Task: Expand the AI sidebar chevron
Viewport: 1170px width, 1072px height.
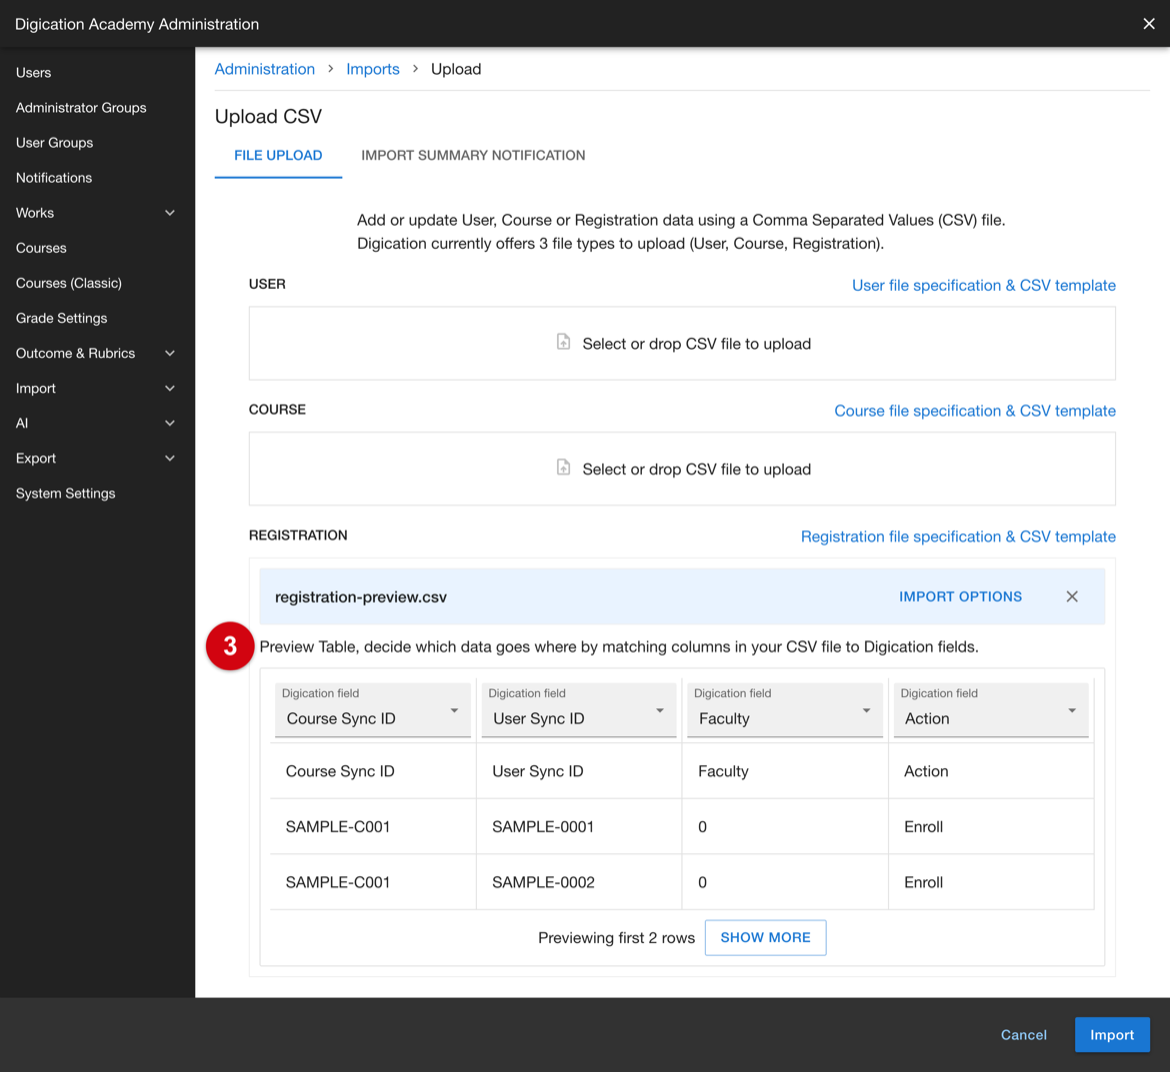Action: [x=169, y=423]
